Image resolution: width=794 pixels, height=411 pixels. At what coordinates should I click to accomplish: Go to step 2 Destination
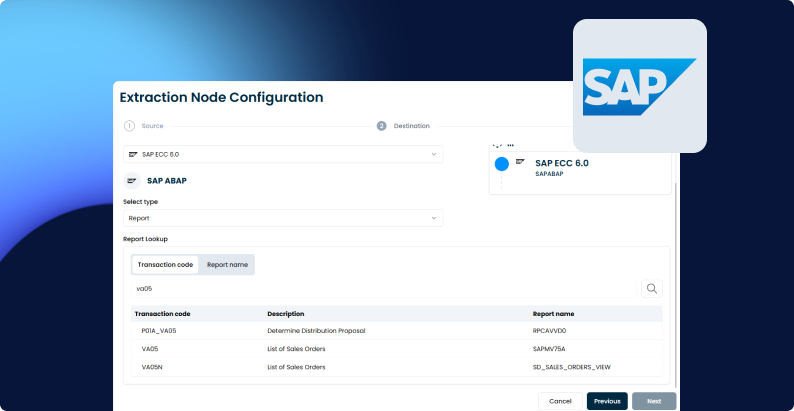coord(404,126)
